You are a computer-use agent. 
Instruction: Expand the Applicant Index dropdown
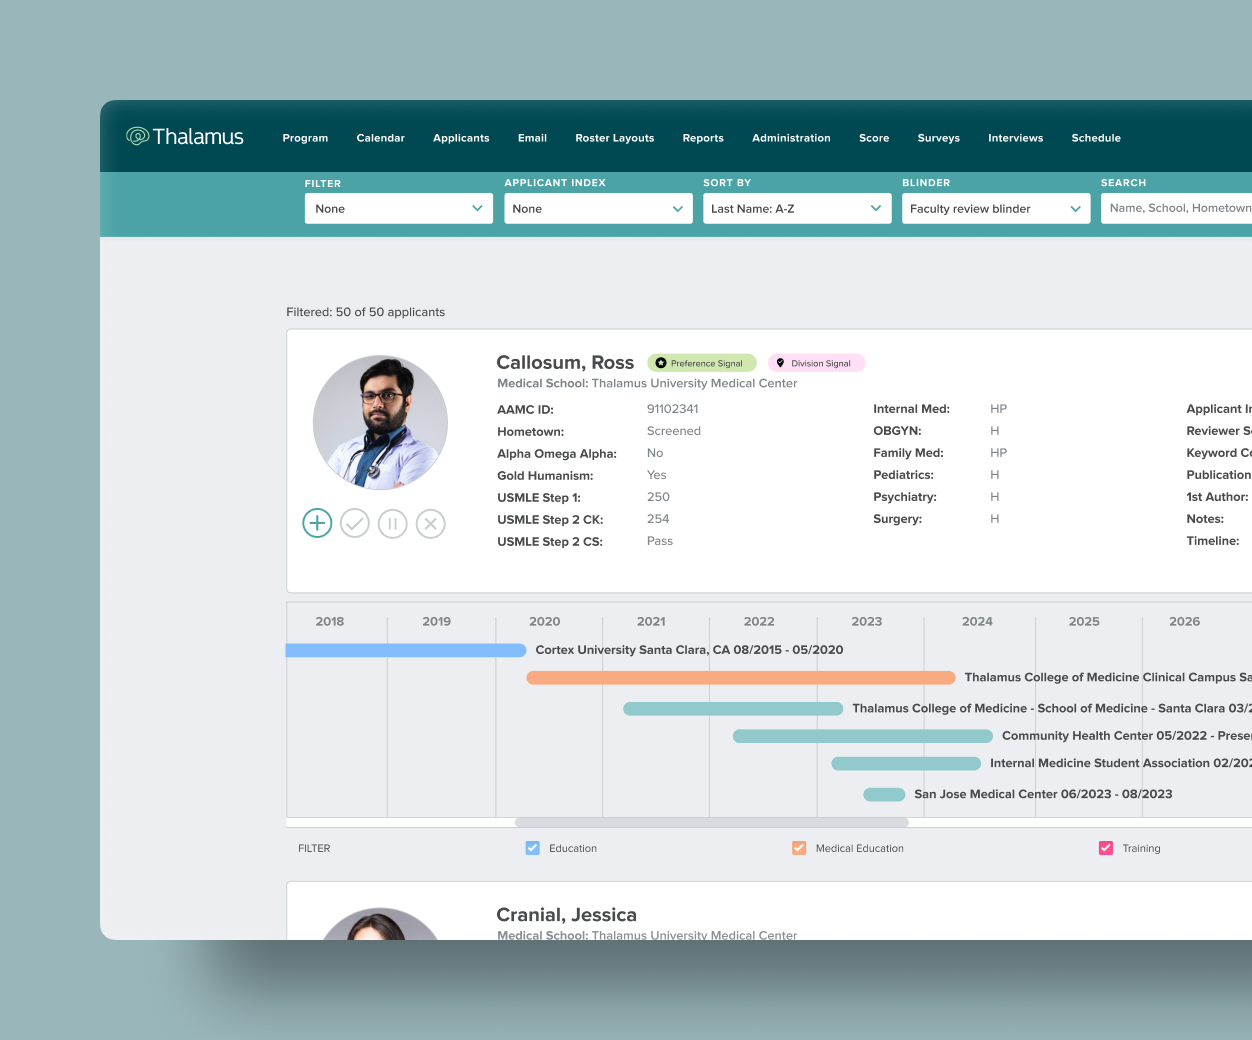click(598, 208)
